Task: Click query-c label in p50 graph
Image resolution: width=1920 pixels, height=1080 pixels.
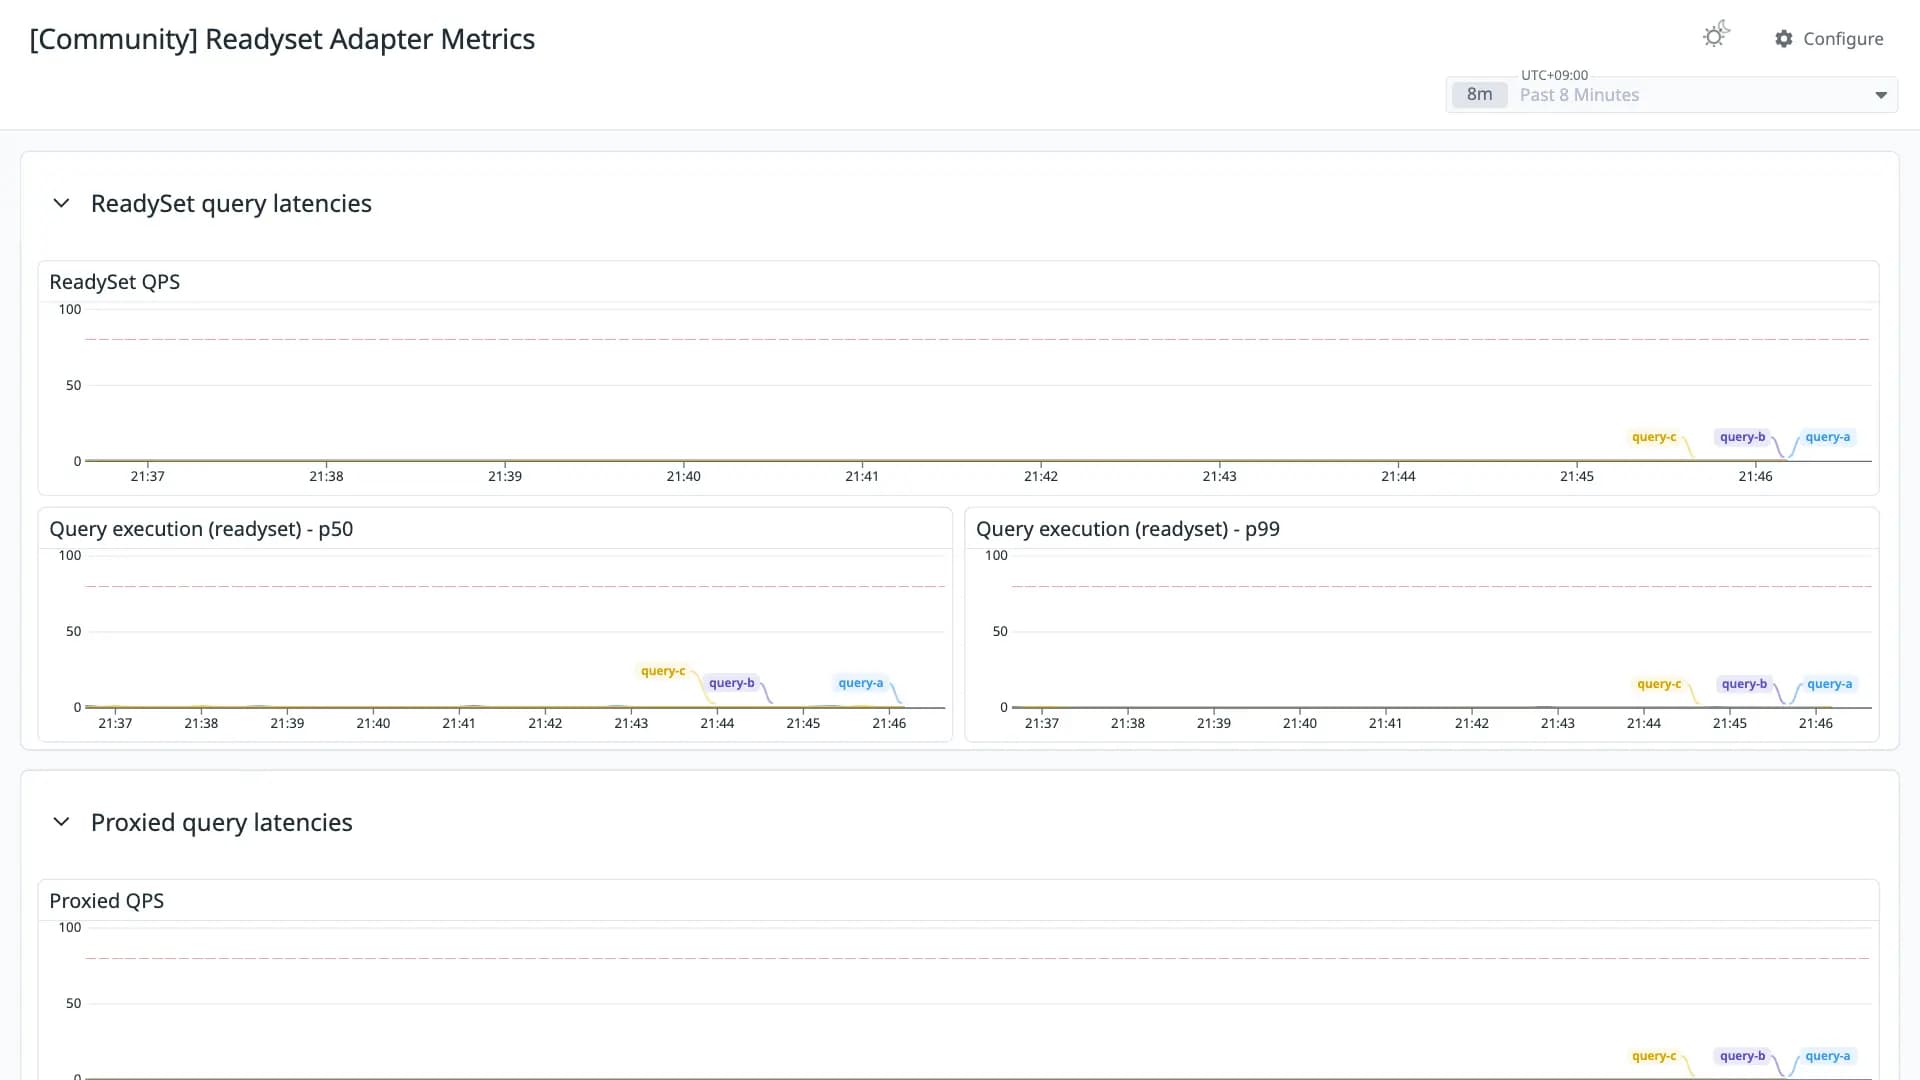Action: click(x=663, y=671)
